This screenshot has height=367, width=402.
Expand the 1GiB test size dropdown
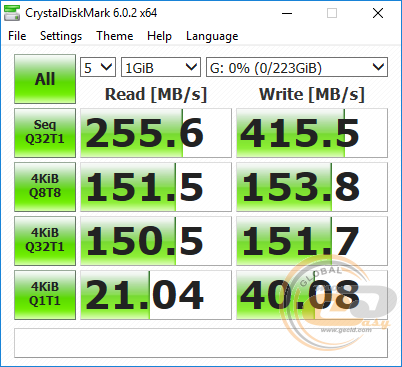161,68
